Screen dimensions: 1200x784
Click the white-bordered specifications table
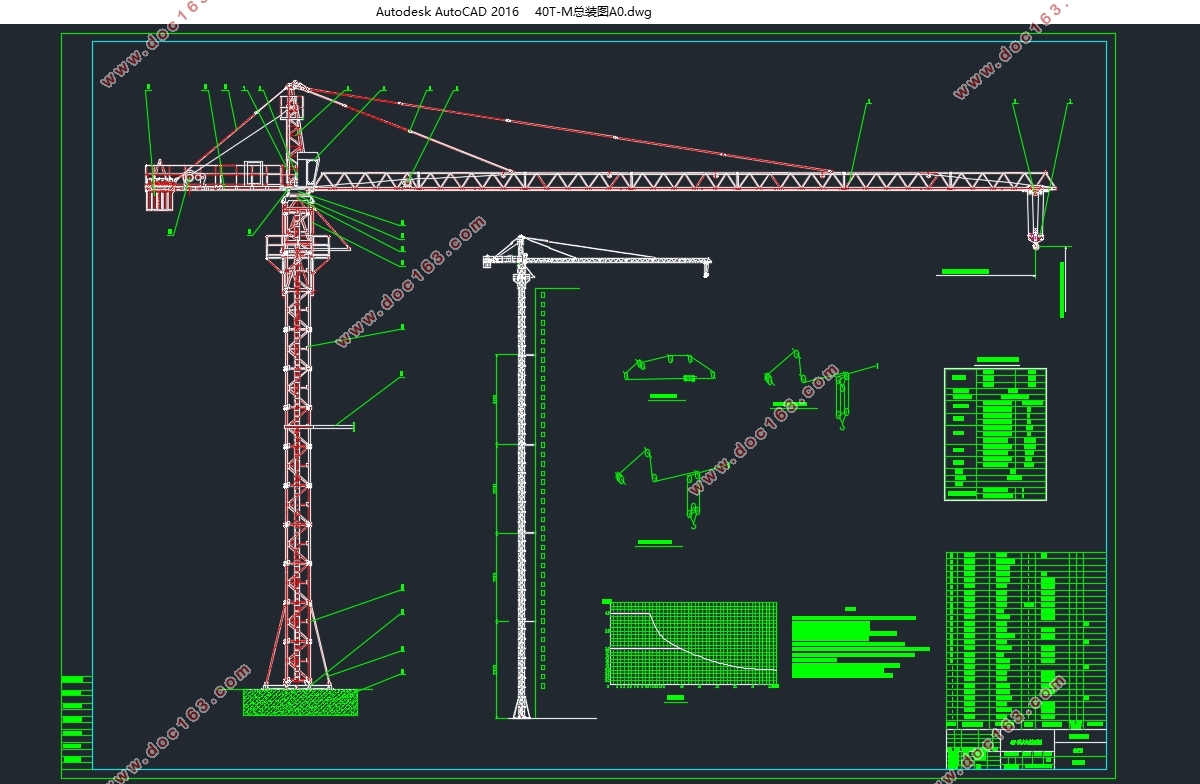(995, 434)
